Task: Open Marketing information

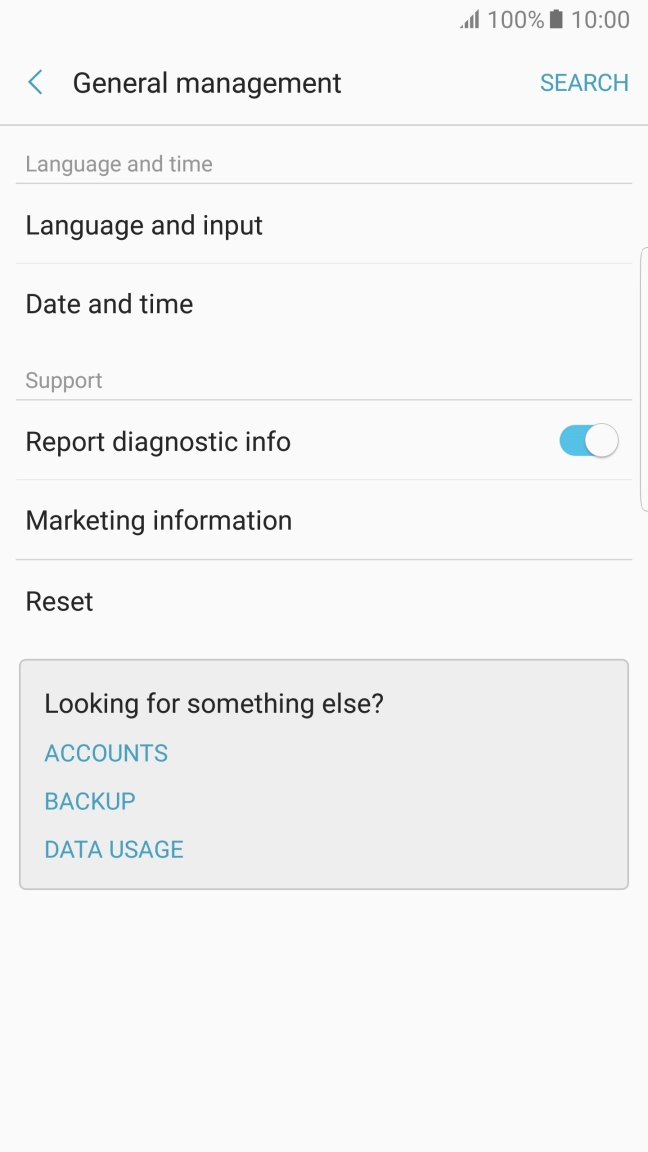Action: pos(158,520)
